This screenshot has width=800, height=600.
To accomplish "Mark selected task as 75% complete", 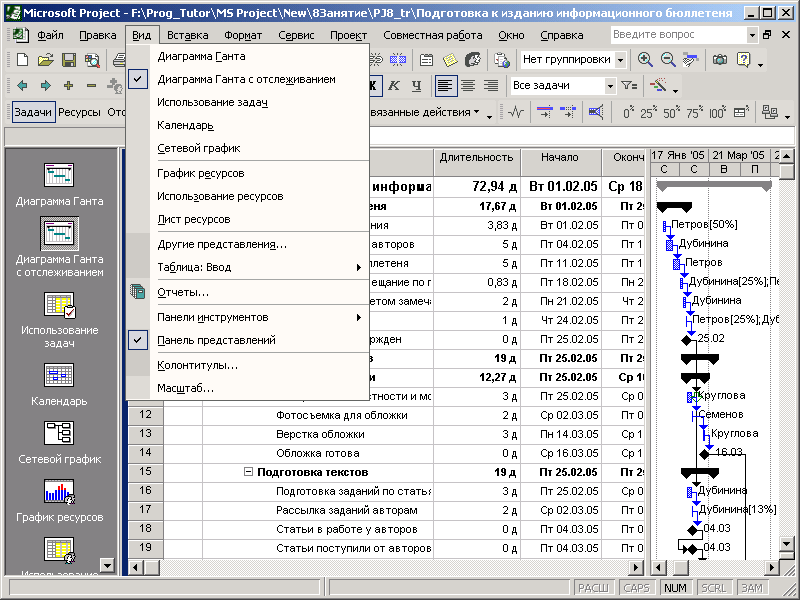I will [x=695, y=112].
